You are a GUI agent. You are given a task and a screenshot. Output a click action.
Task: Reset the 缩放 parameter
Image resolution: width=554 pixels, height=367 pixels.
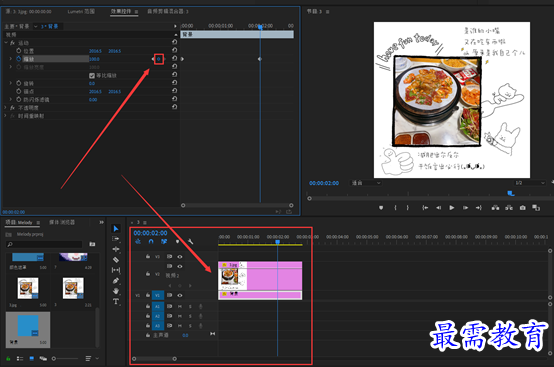tap(175, 58)
